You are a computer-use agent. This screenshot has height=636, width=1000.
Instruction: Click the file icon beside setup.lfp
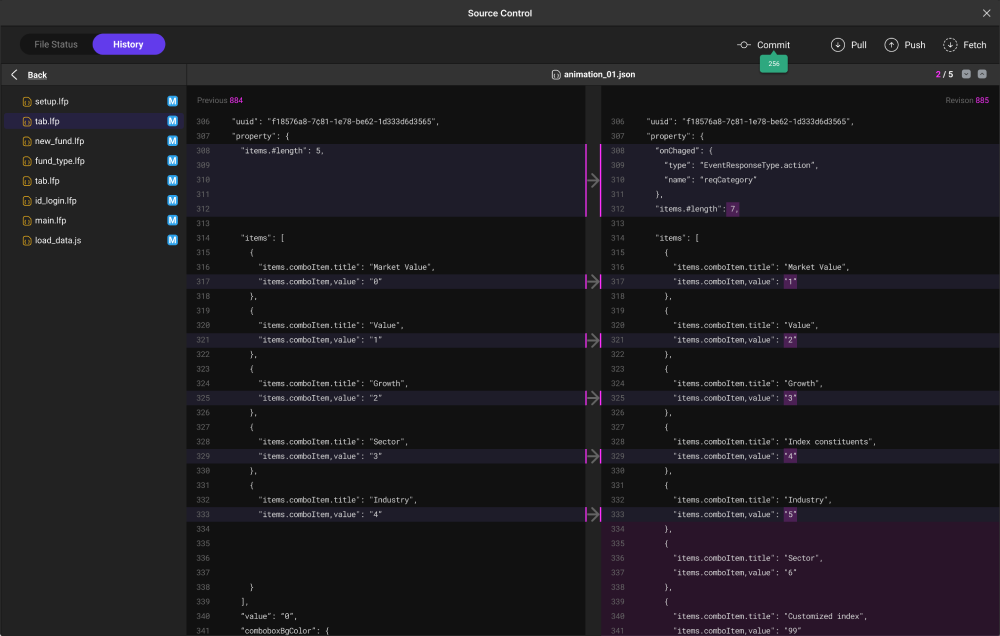pos(27,102)
